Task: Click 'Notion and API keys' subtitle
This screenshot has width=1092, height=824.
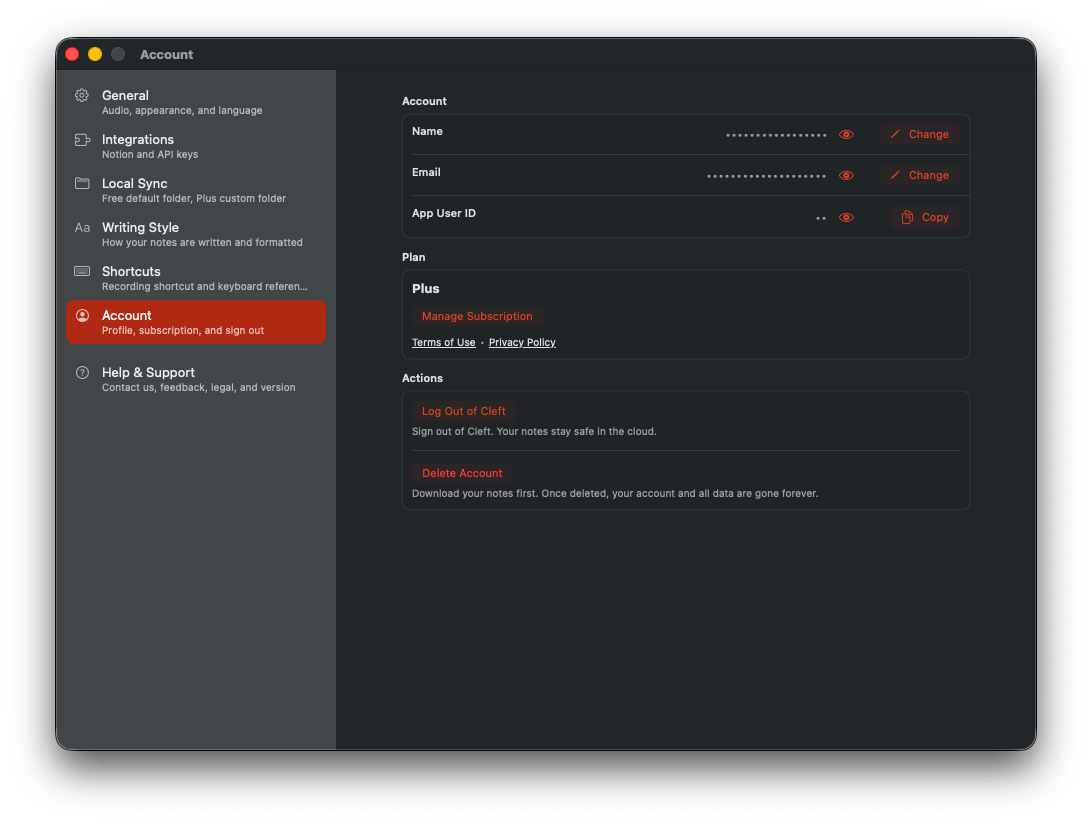Action: coord(150,155)
